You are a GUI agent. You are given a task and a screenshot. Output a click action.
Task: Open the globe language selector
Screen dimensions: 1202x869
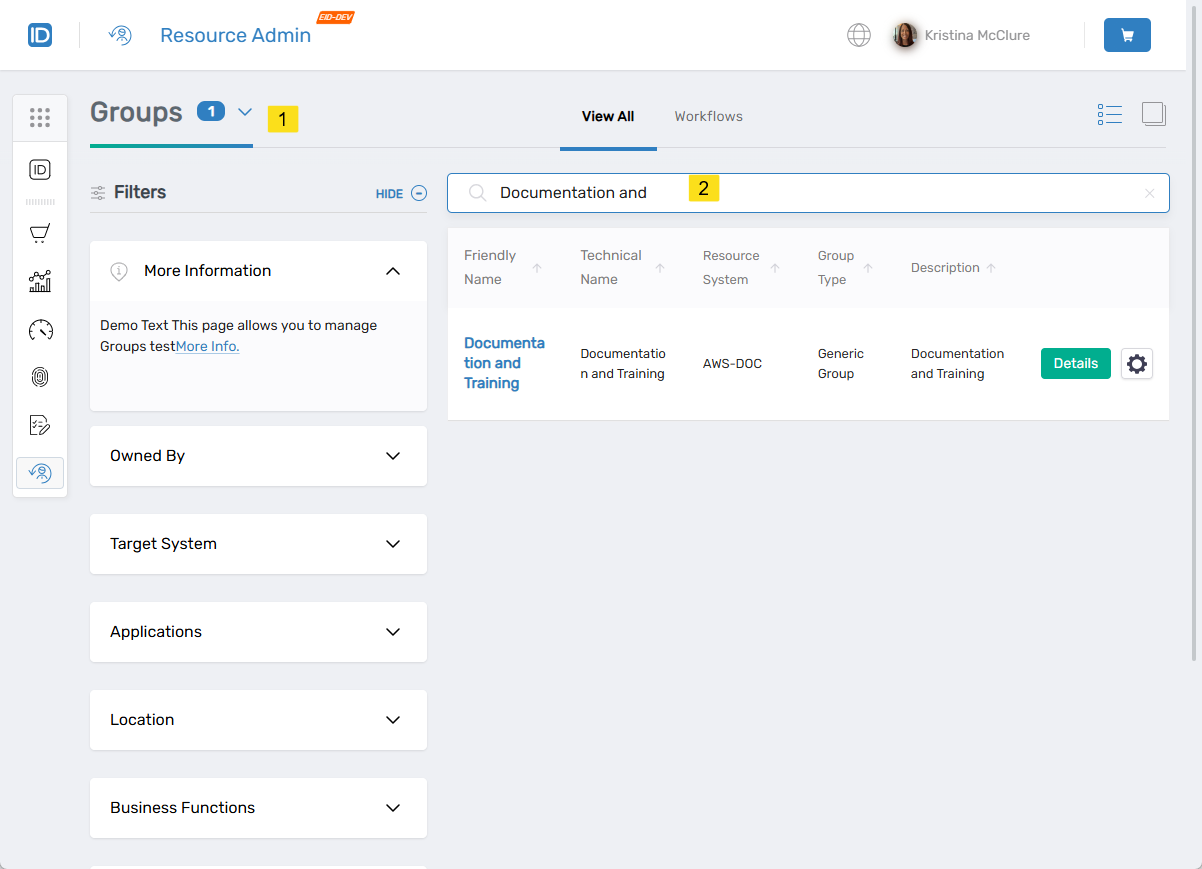point(858,35)
